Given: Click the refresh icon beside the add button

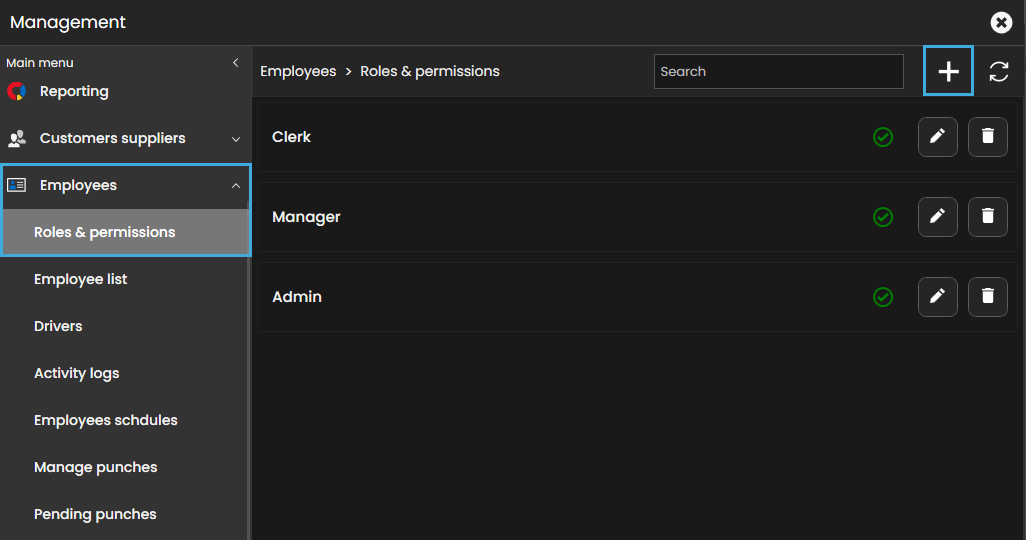Looking at the screenshot, I should click(x=998, y=72).
